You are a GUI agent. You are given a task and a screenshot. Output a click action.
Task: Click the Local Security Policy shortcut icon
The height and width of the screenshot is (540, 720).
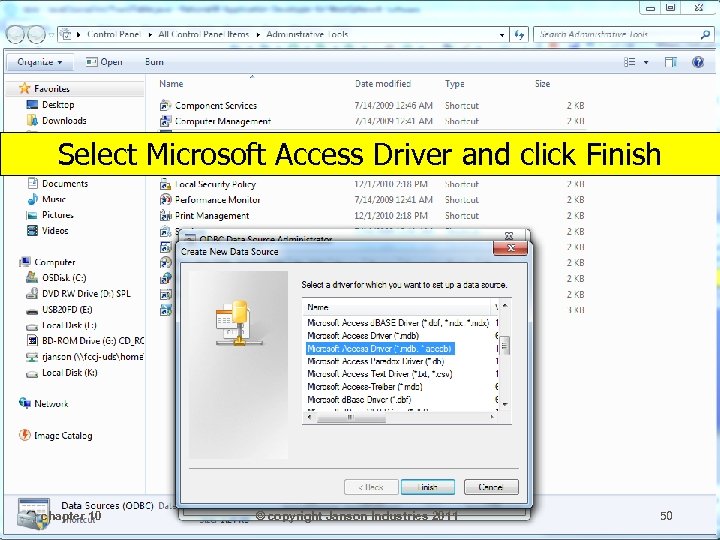click(x=165, y=185)
